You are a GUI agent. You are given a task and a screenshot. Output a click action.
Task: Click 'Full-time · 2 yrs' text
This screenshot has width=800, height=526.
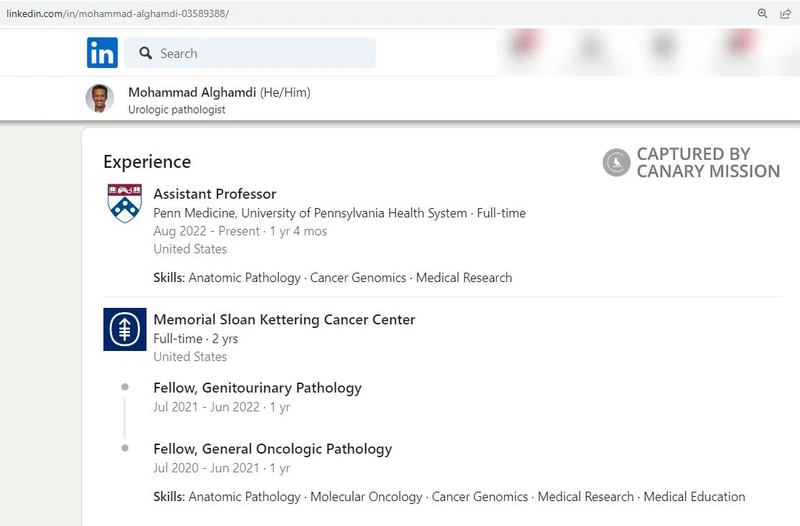[x=195, y=339]
